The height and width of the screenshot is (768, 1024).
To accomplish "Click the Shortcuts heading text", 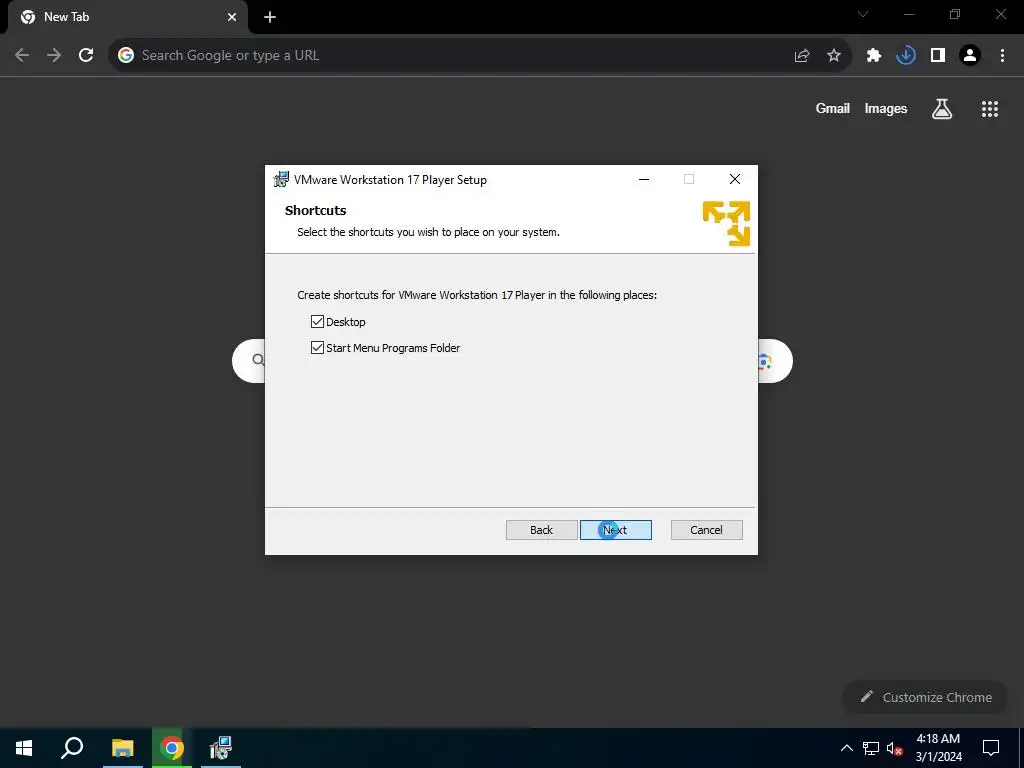I will 315,210.
